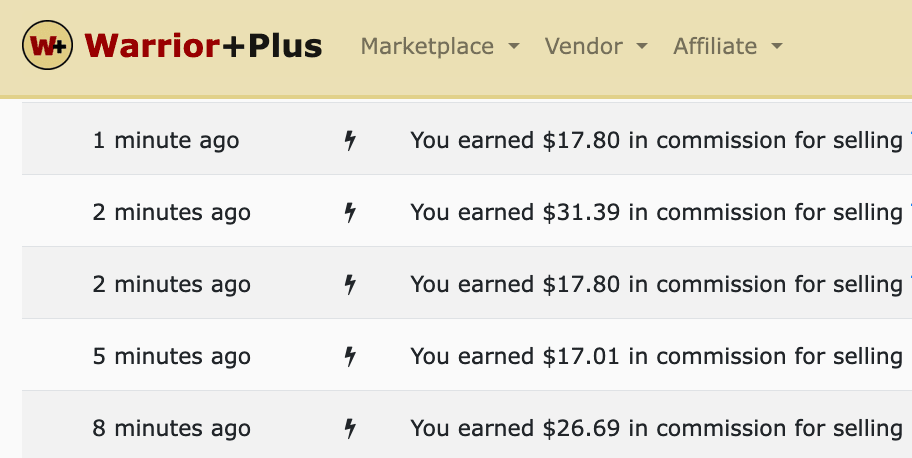Click the lightning bolt in the 1 minute ago row
This screenshot has width=912, height=458.
(350, 140)
